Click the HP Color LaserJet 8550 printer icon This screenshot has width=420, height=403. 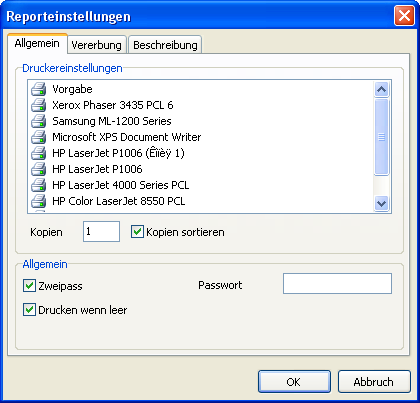(x=39, y=201)
